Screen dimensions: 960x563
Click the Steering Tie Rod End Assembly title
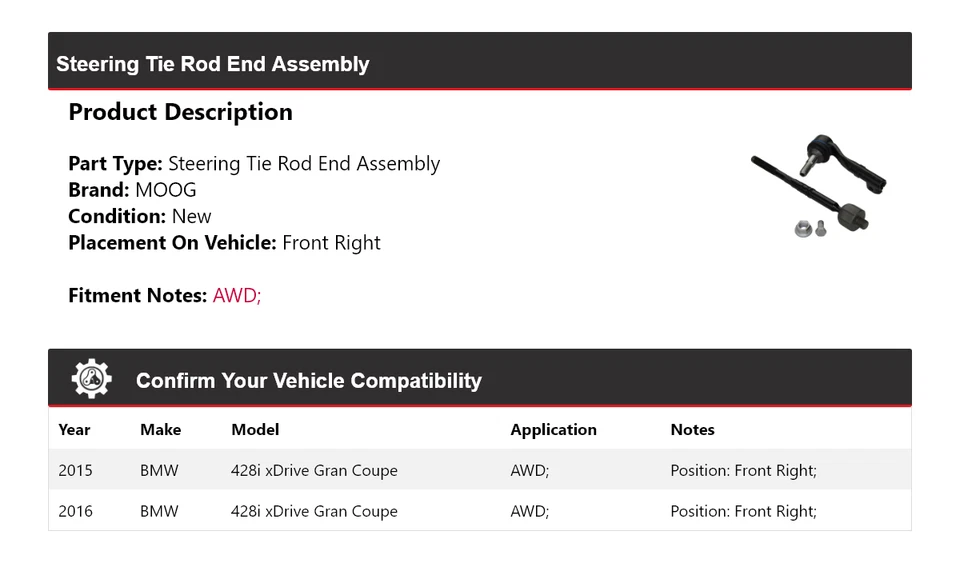click(213, 64)
